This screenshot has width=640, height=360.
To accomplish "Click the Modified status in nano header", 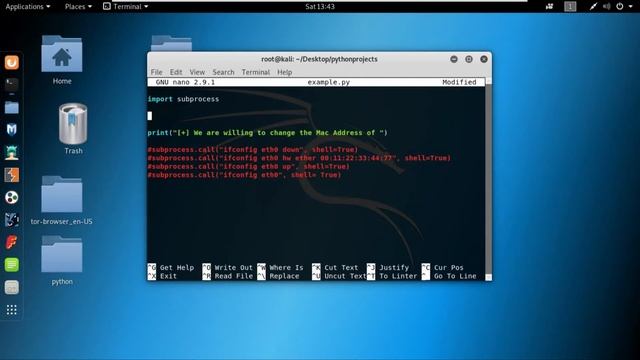I will pos(459,82).
